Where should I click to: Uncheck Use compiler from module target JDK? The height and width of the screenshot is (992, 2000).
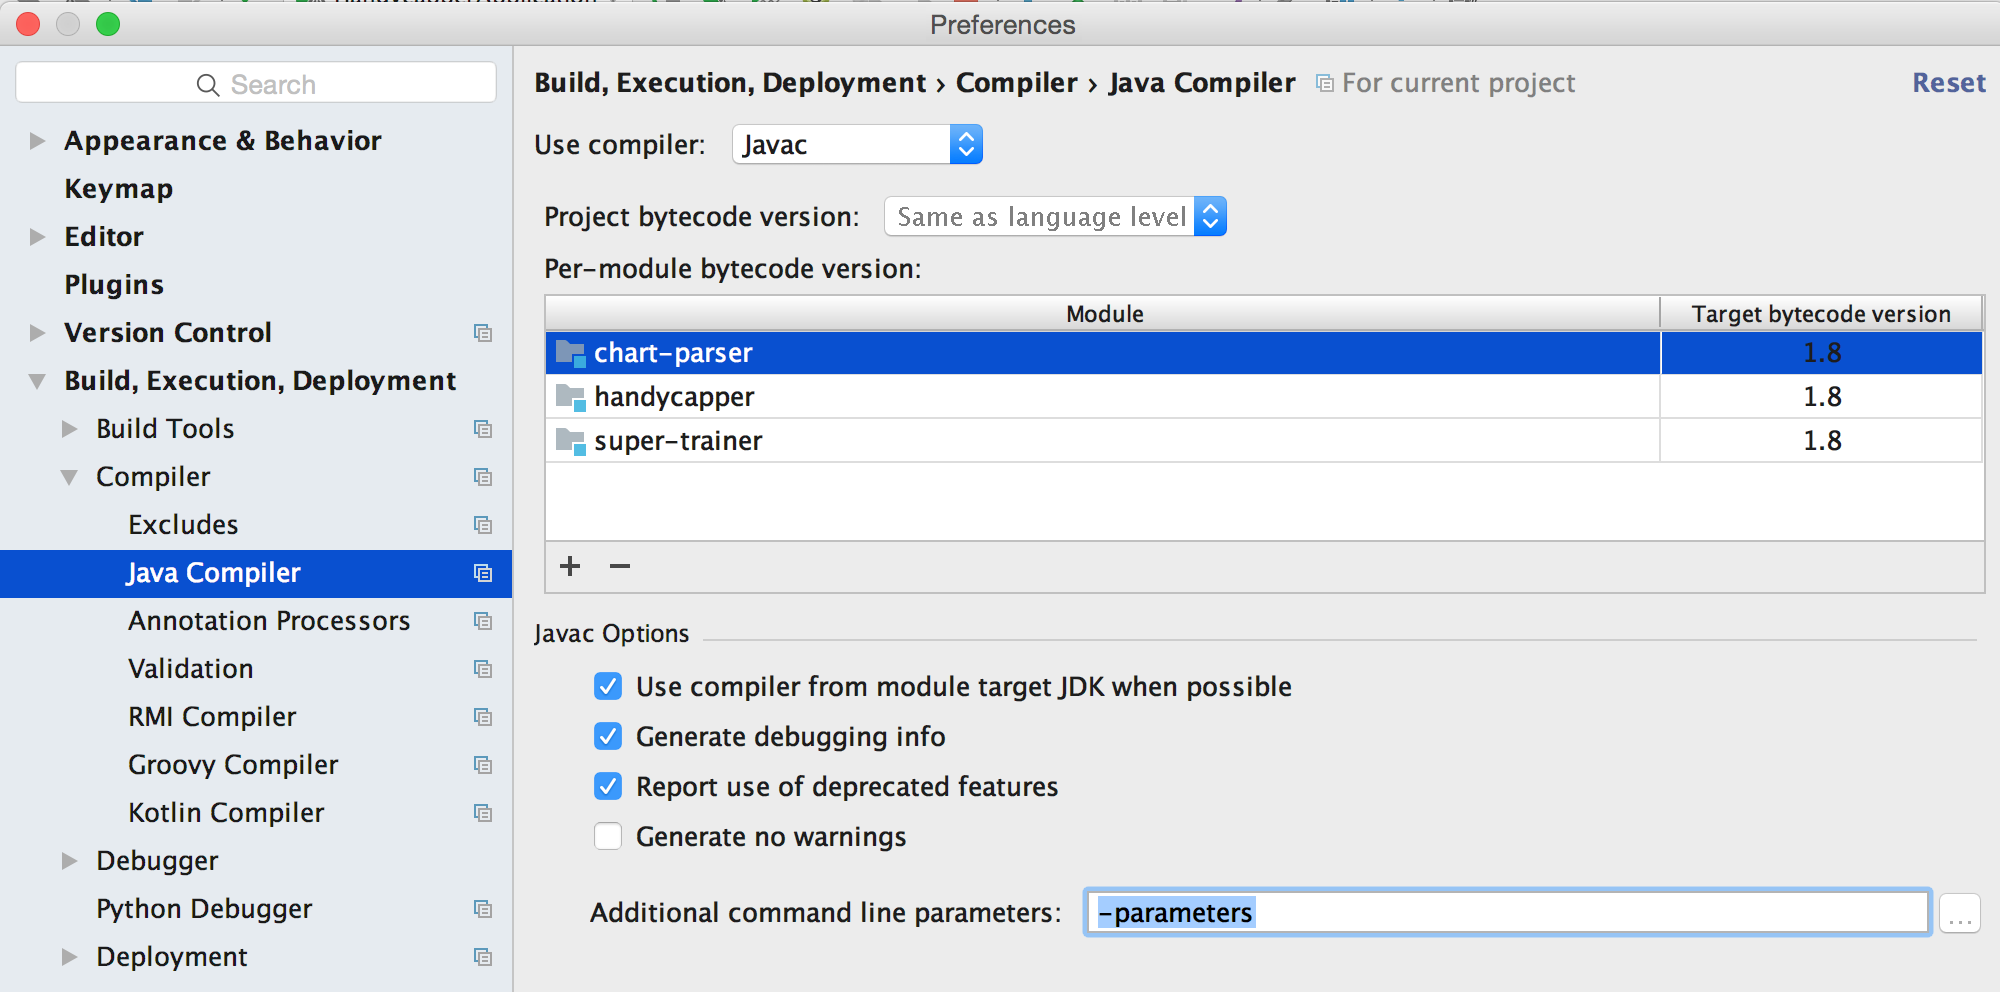point(608,687)
